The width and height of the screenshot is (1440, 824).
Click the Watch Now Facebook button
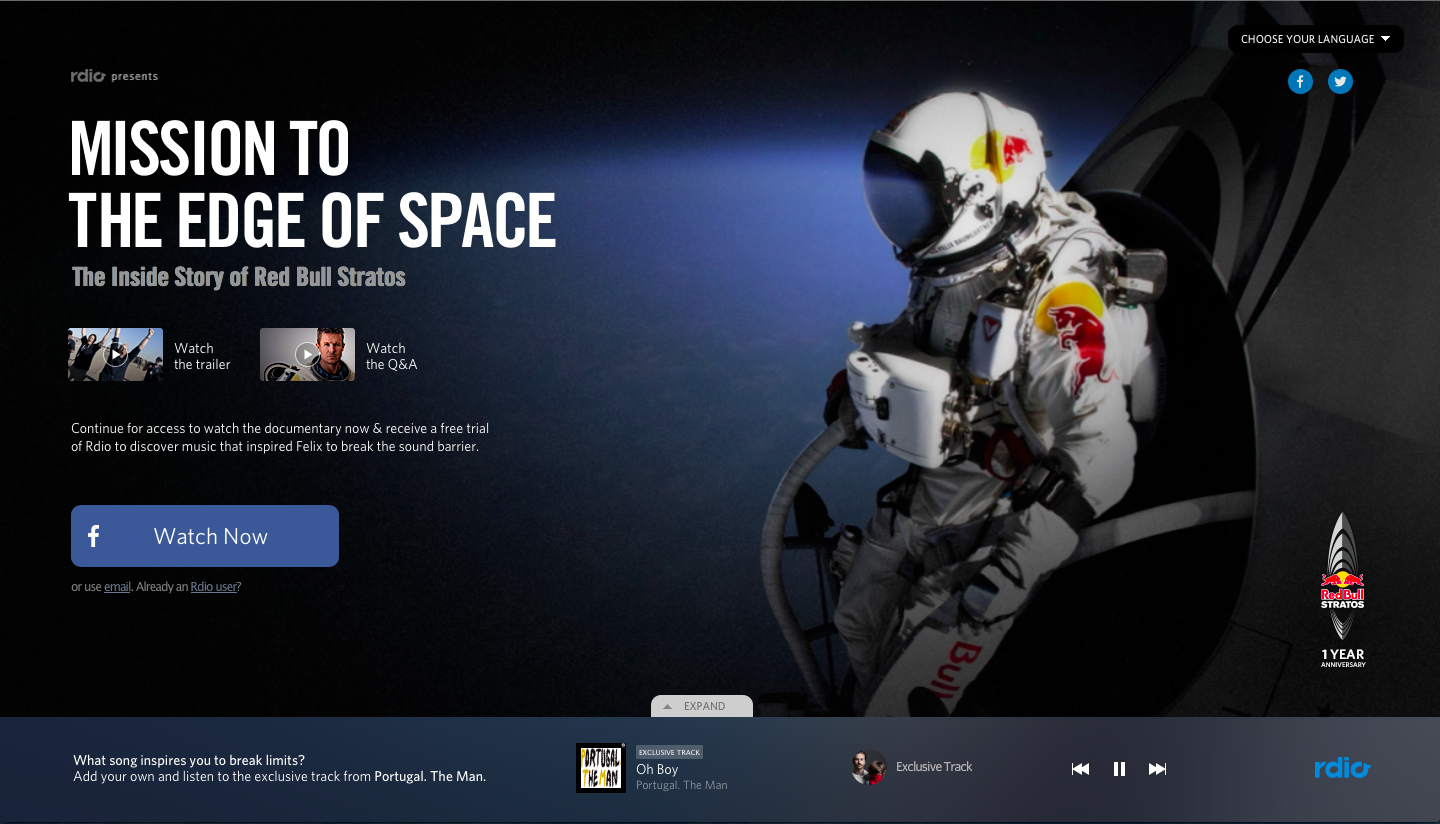205,536
